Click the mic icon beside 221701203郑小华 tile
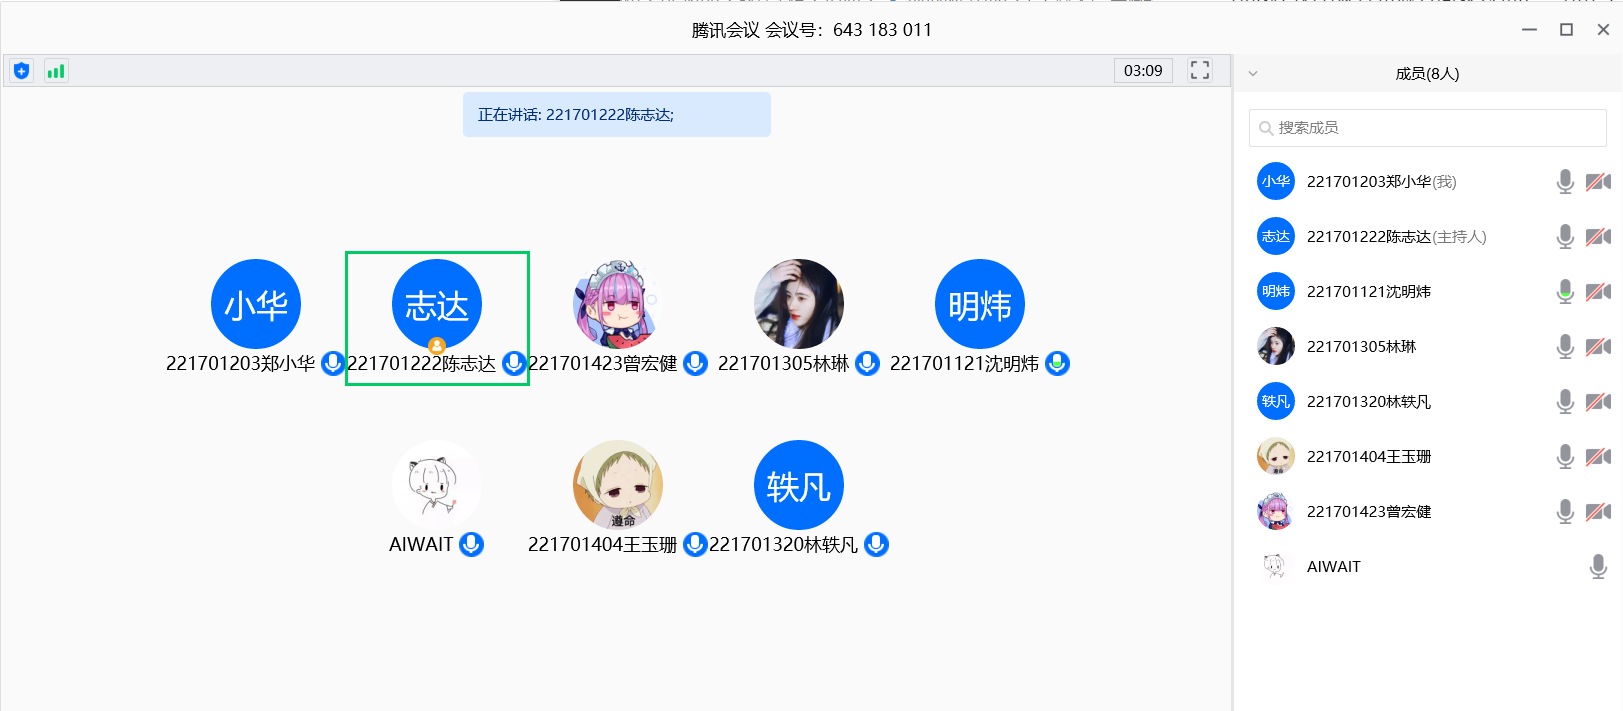 [332, 363]
